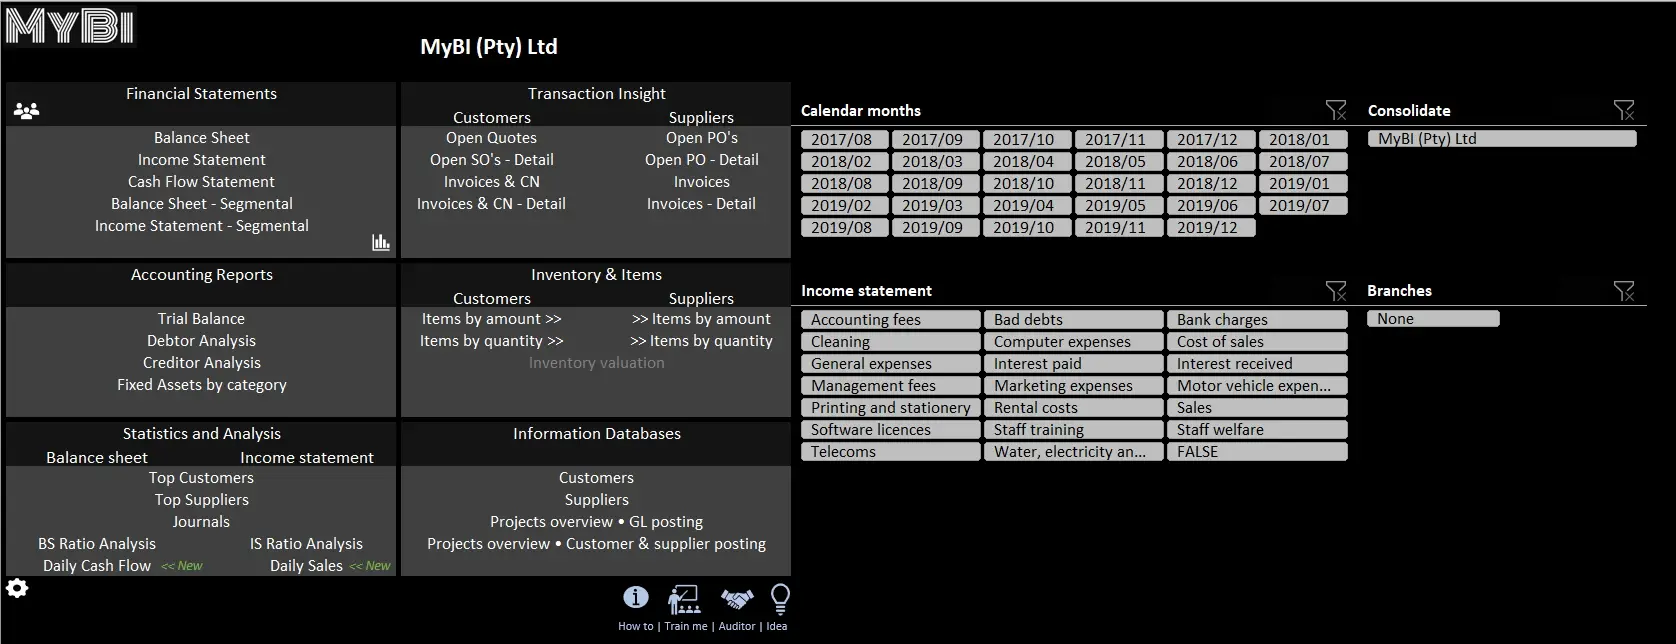Clear the Consolidate filter

[x=1624, y=110]
